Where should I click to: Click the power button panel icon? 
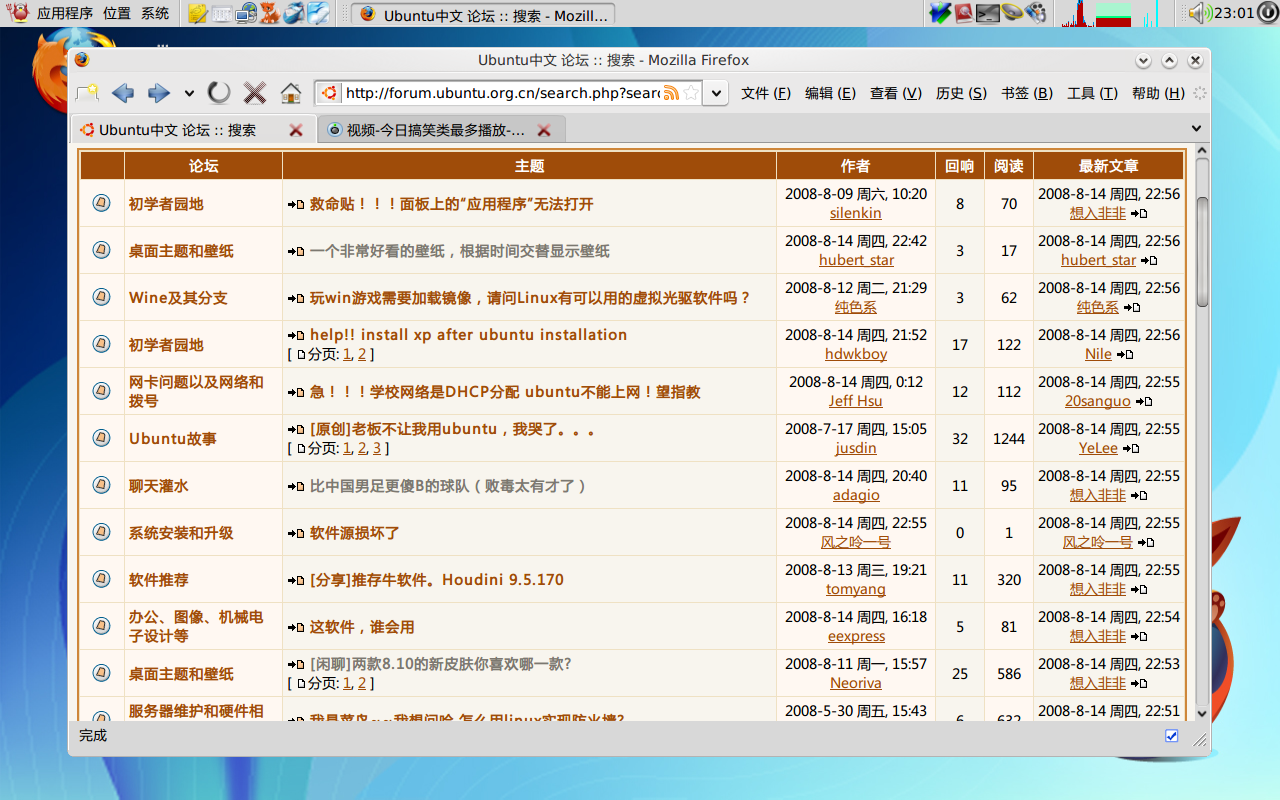1266,13
